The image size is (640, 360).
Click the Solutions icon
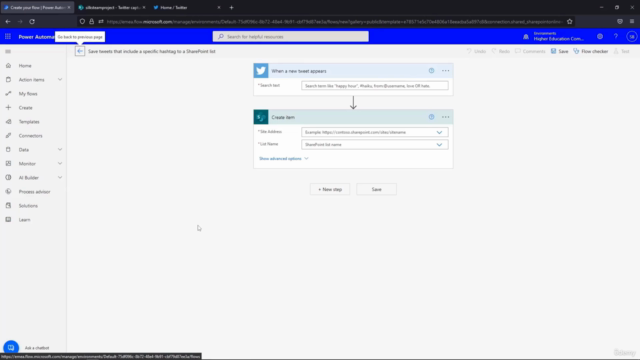(8, 205)
